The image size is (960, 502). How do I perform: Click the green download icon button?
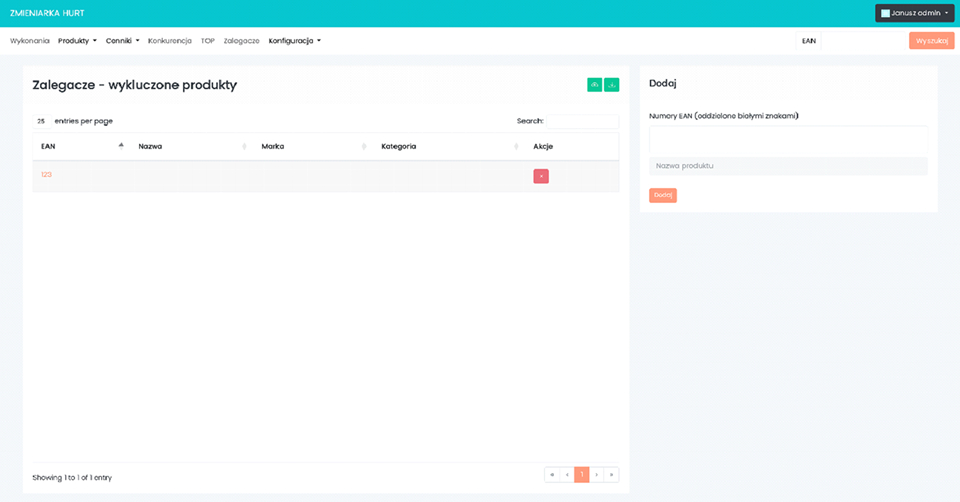coord(612,85)
